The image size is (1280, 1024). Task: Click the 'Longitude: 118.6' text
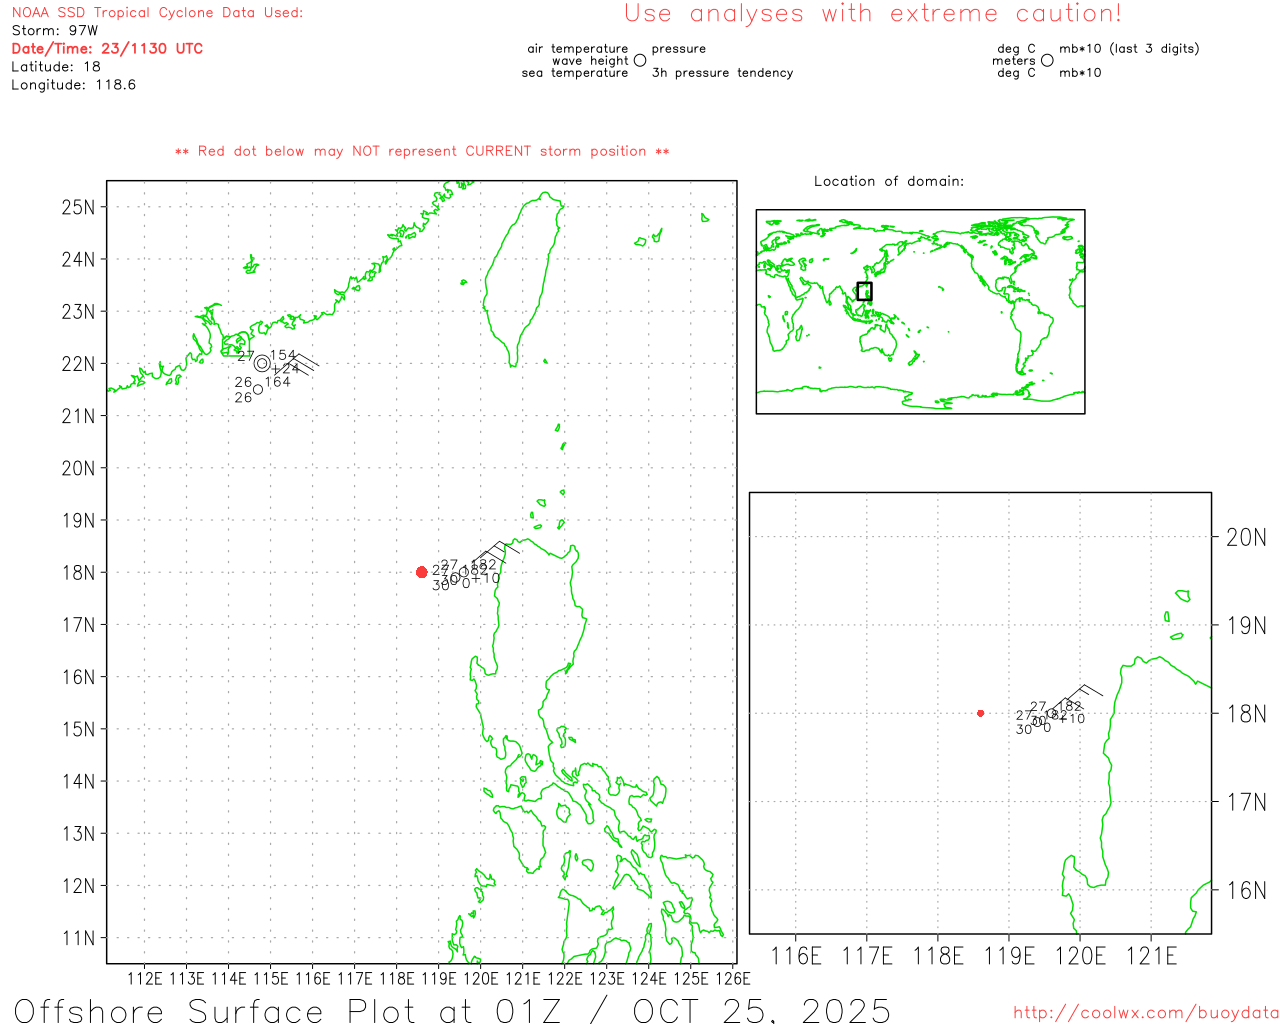click(x=73, y=85)
